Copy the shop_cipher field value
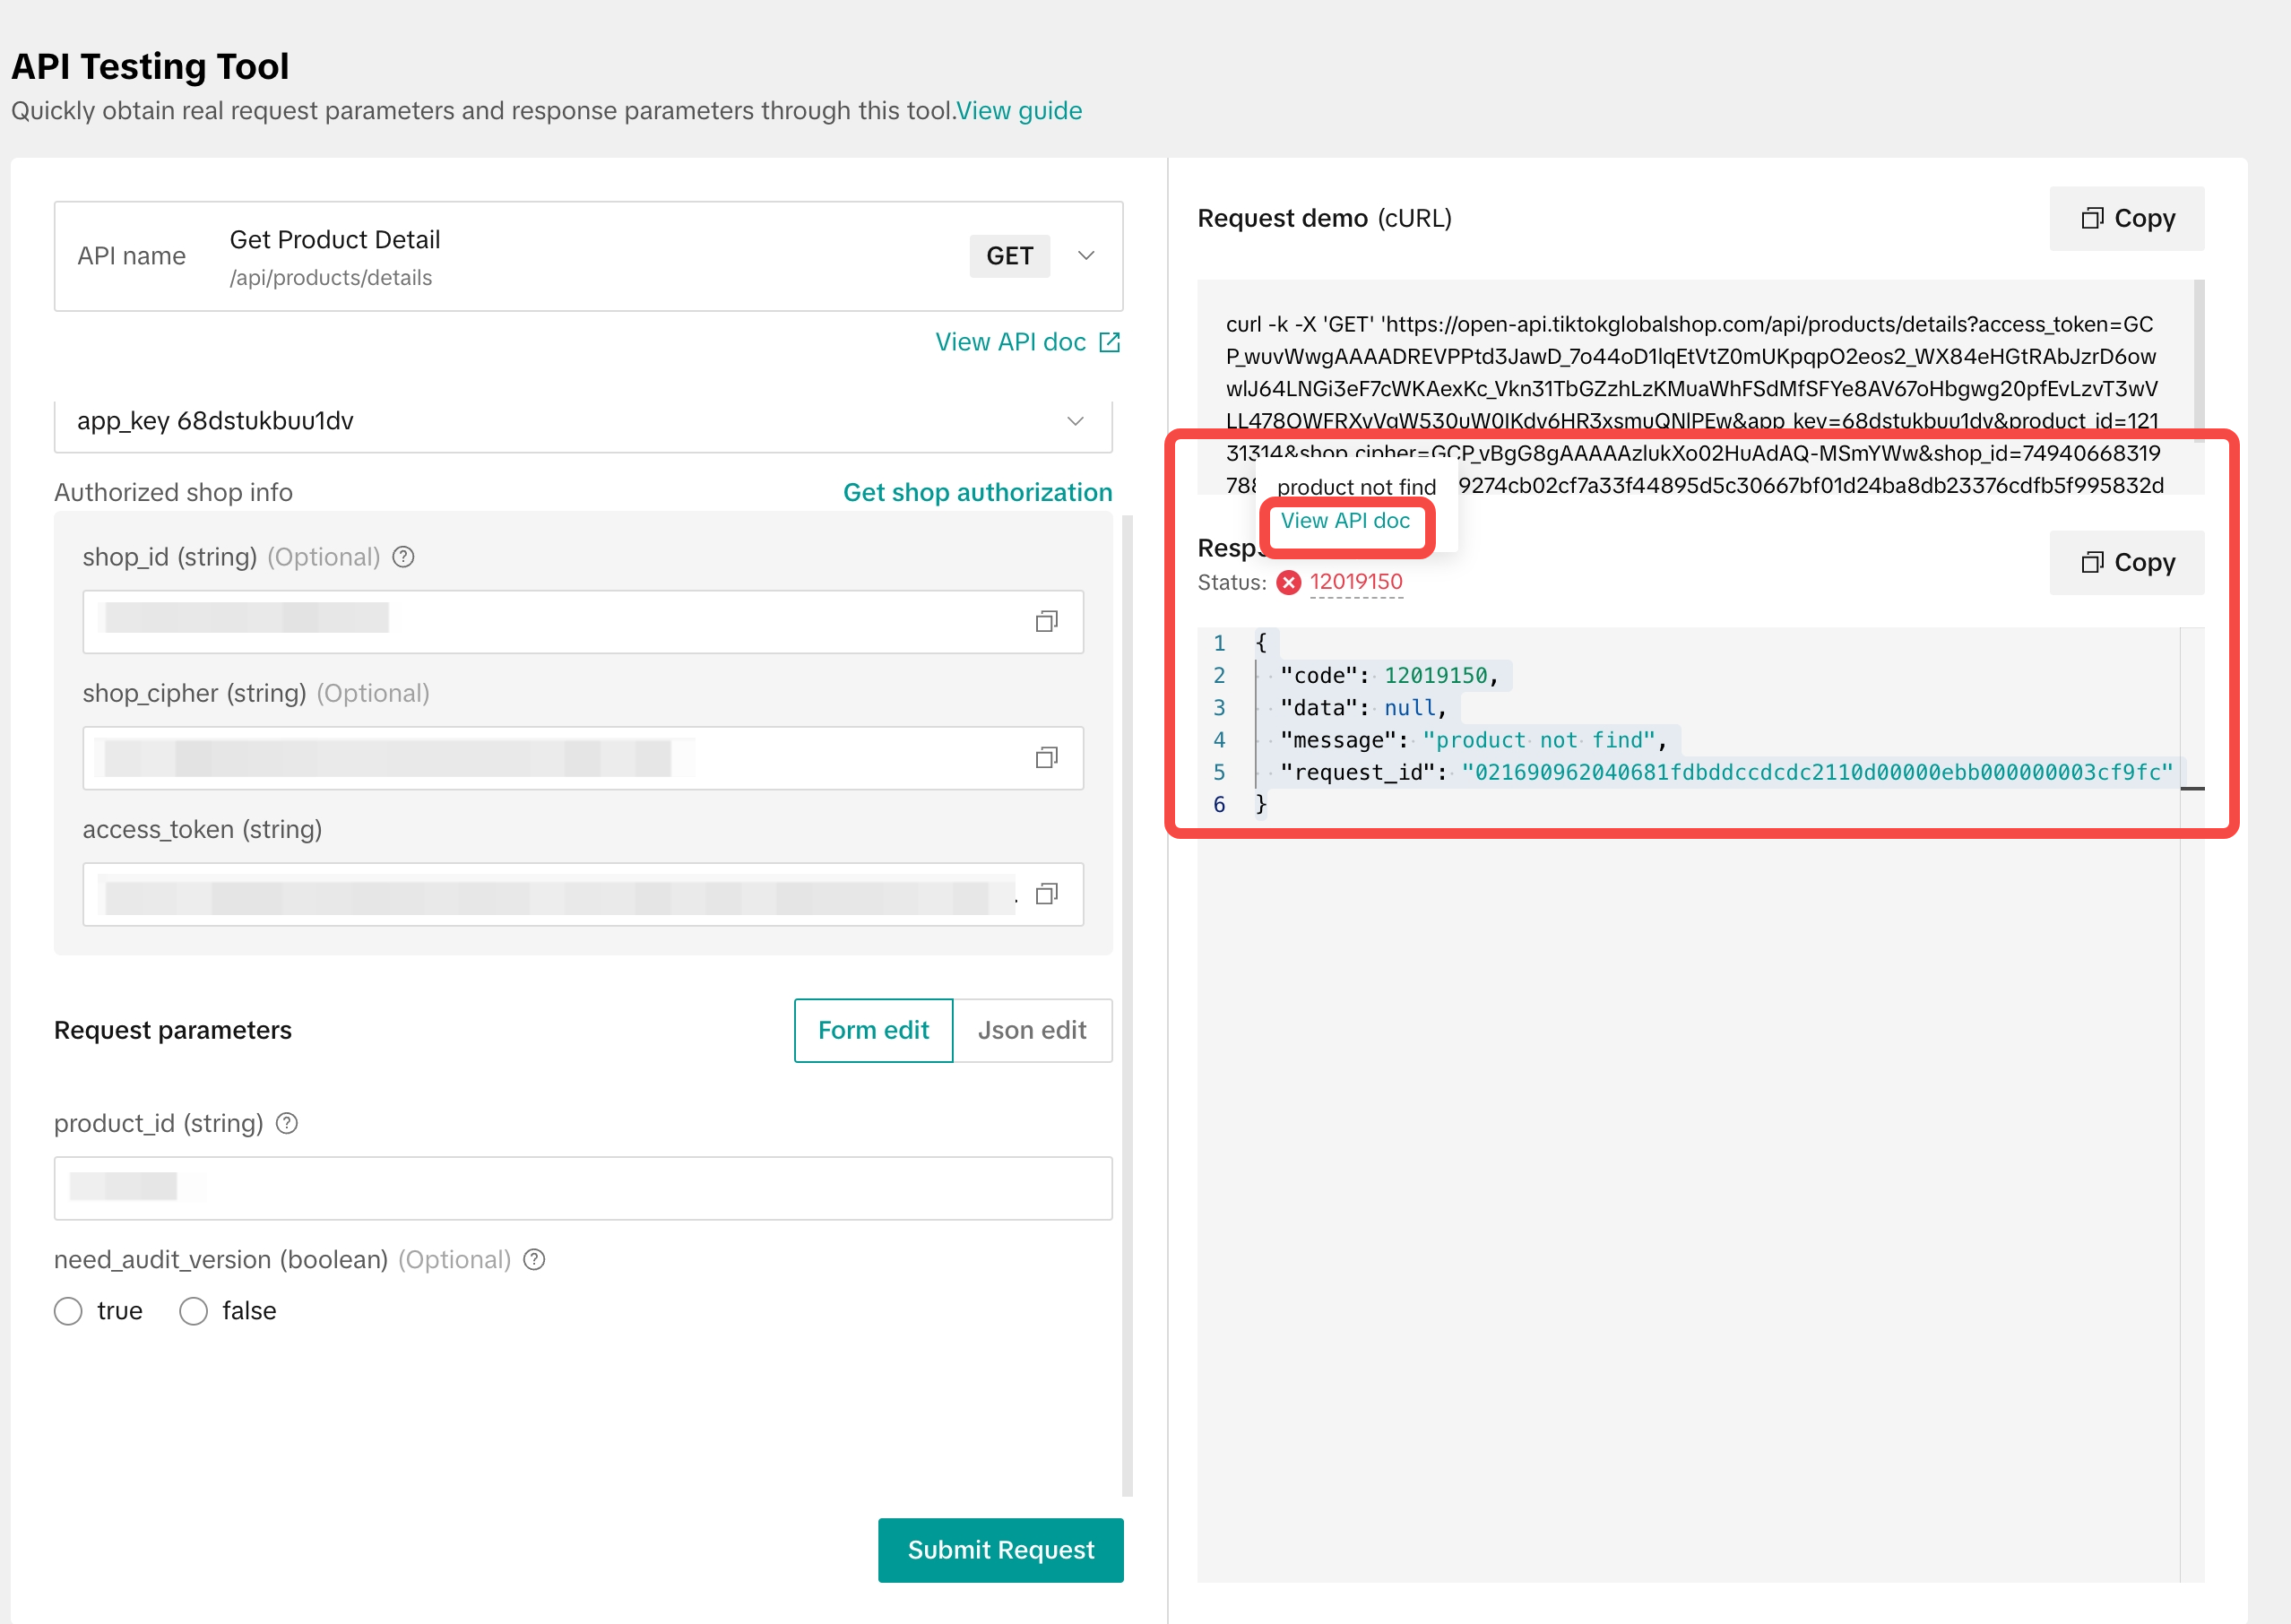The width and height of the screenshot is (2291, 1624). [x=1046, y=758]
